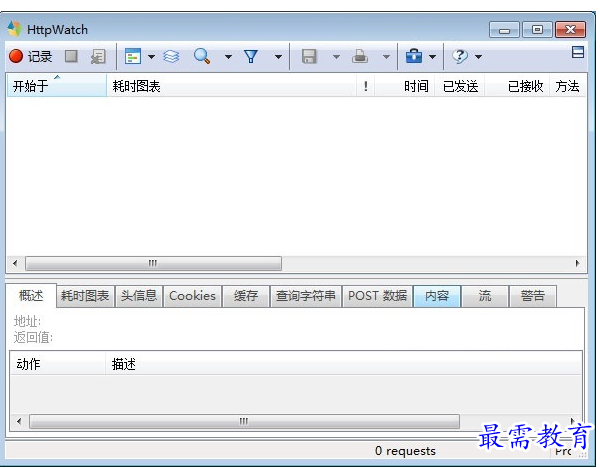This screenshot has height=468, width=600.
Task: Sort by the 开始于 column header
Action: [x=57, y=86]
